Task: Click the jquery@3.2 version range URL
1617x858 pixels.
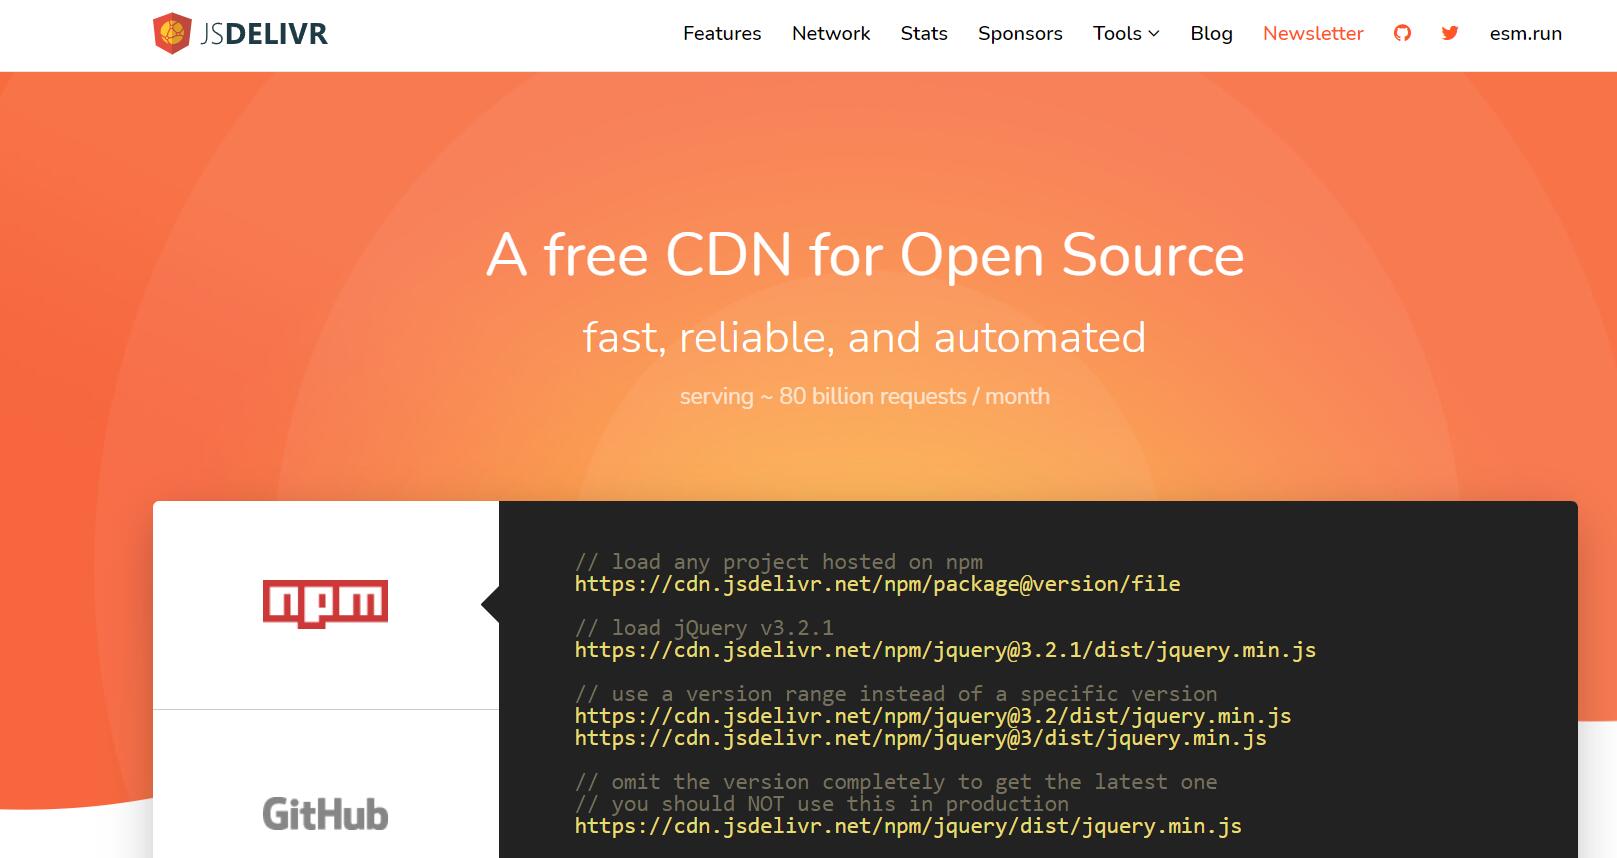Action: click(933, 716)
